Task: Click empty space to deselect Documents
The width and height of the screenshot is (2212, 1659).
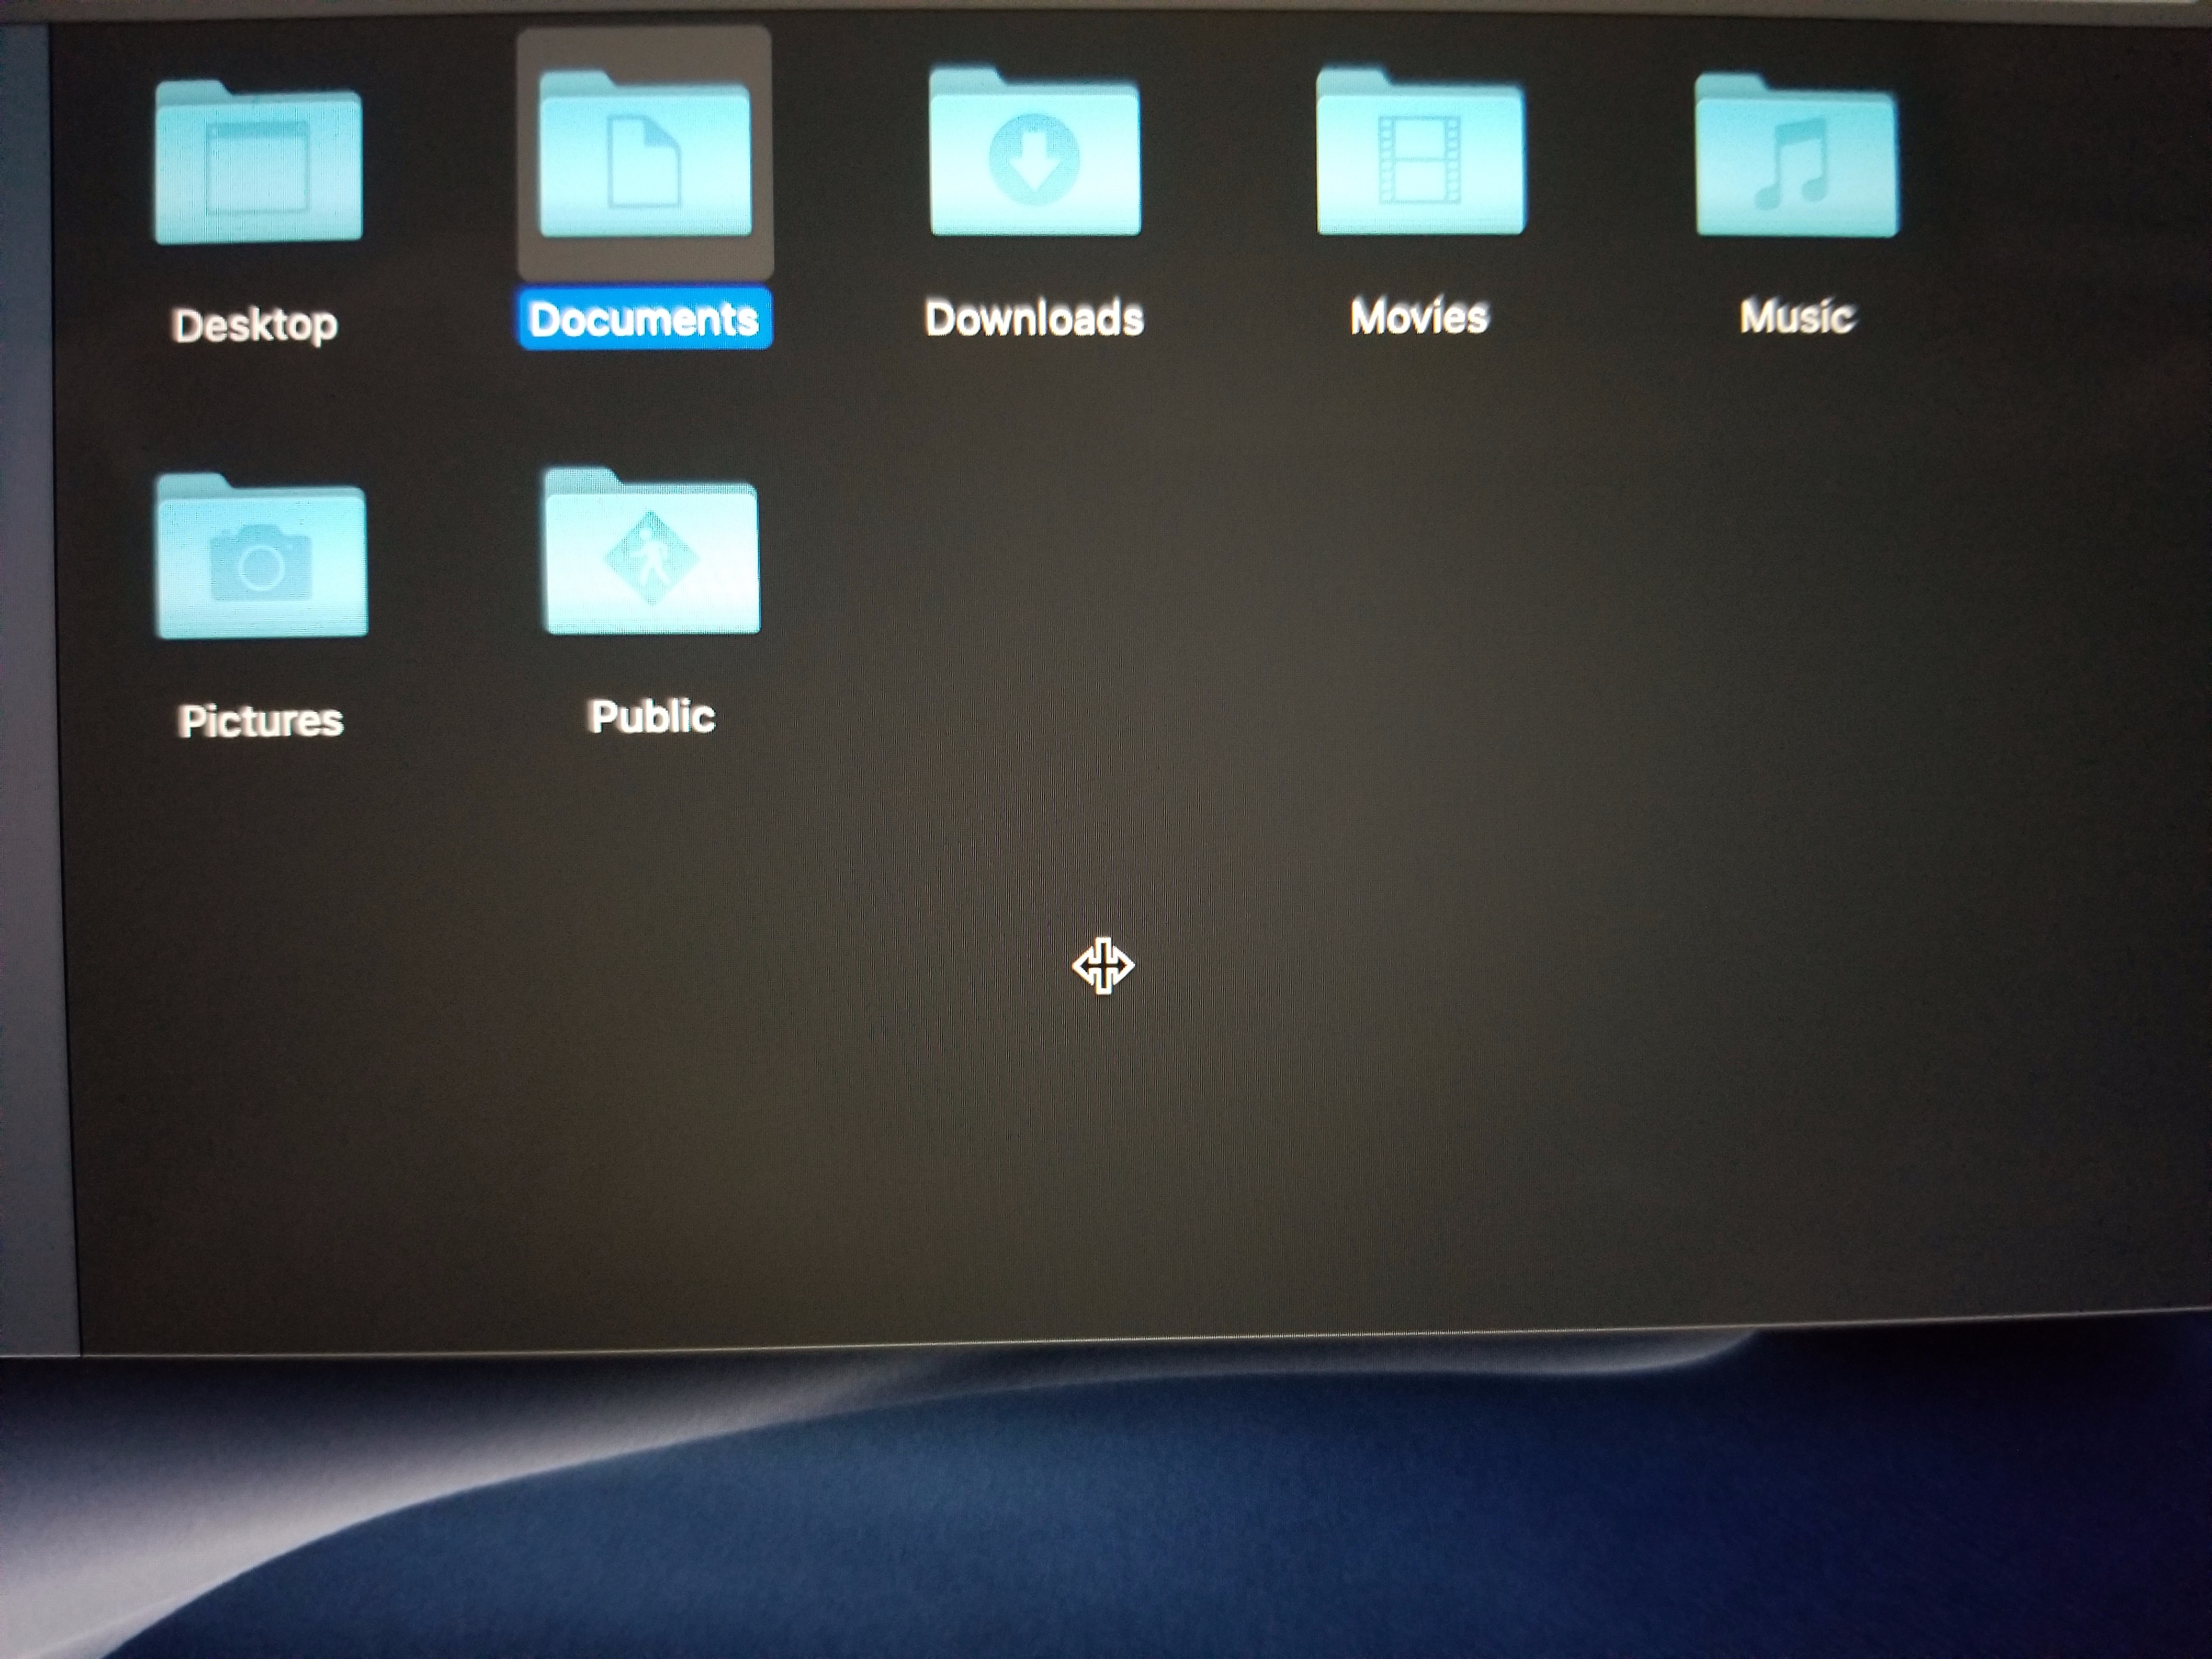Action: [x=1500, y=900]
